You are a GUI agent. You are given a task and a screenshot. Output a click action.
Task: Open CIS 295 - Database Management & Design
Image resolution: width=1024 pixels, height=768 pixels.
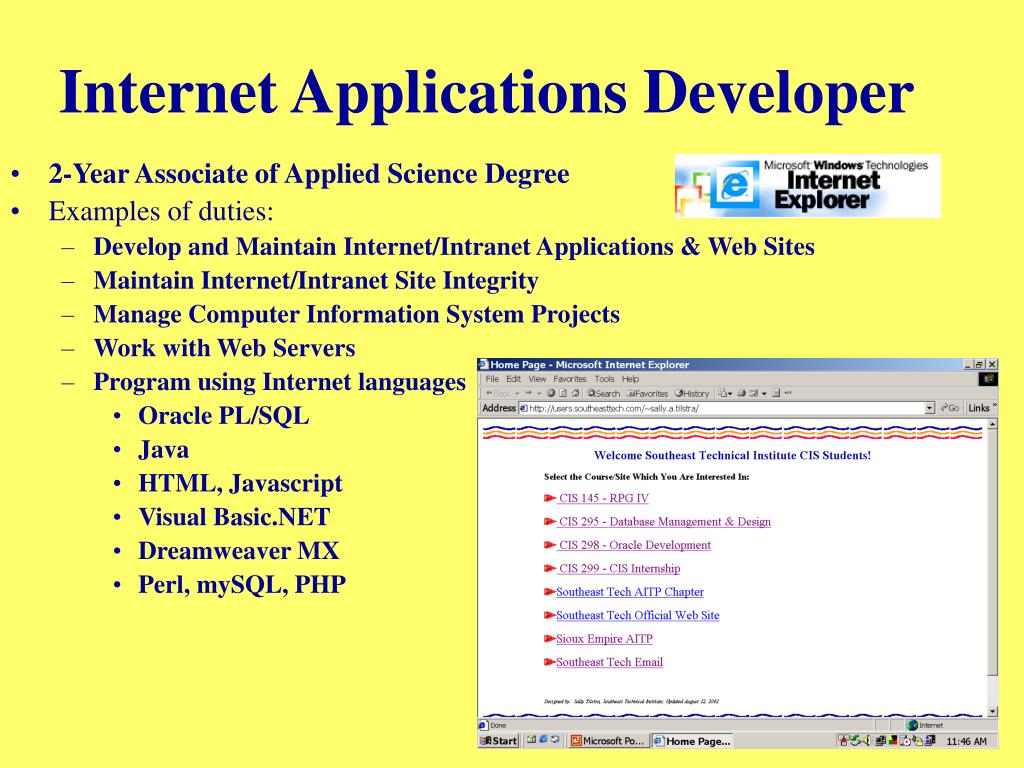click(665, 522)
